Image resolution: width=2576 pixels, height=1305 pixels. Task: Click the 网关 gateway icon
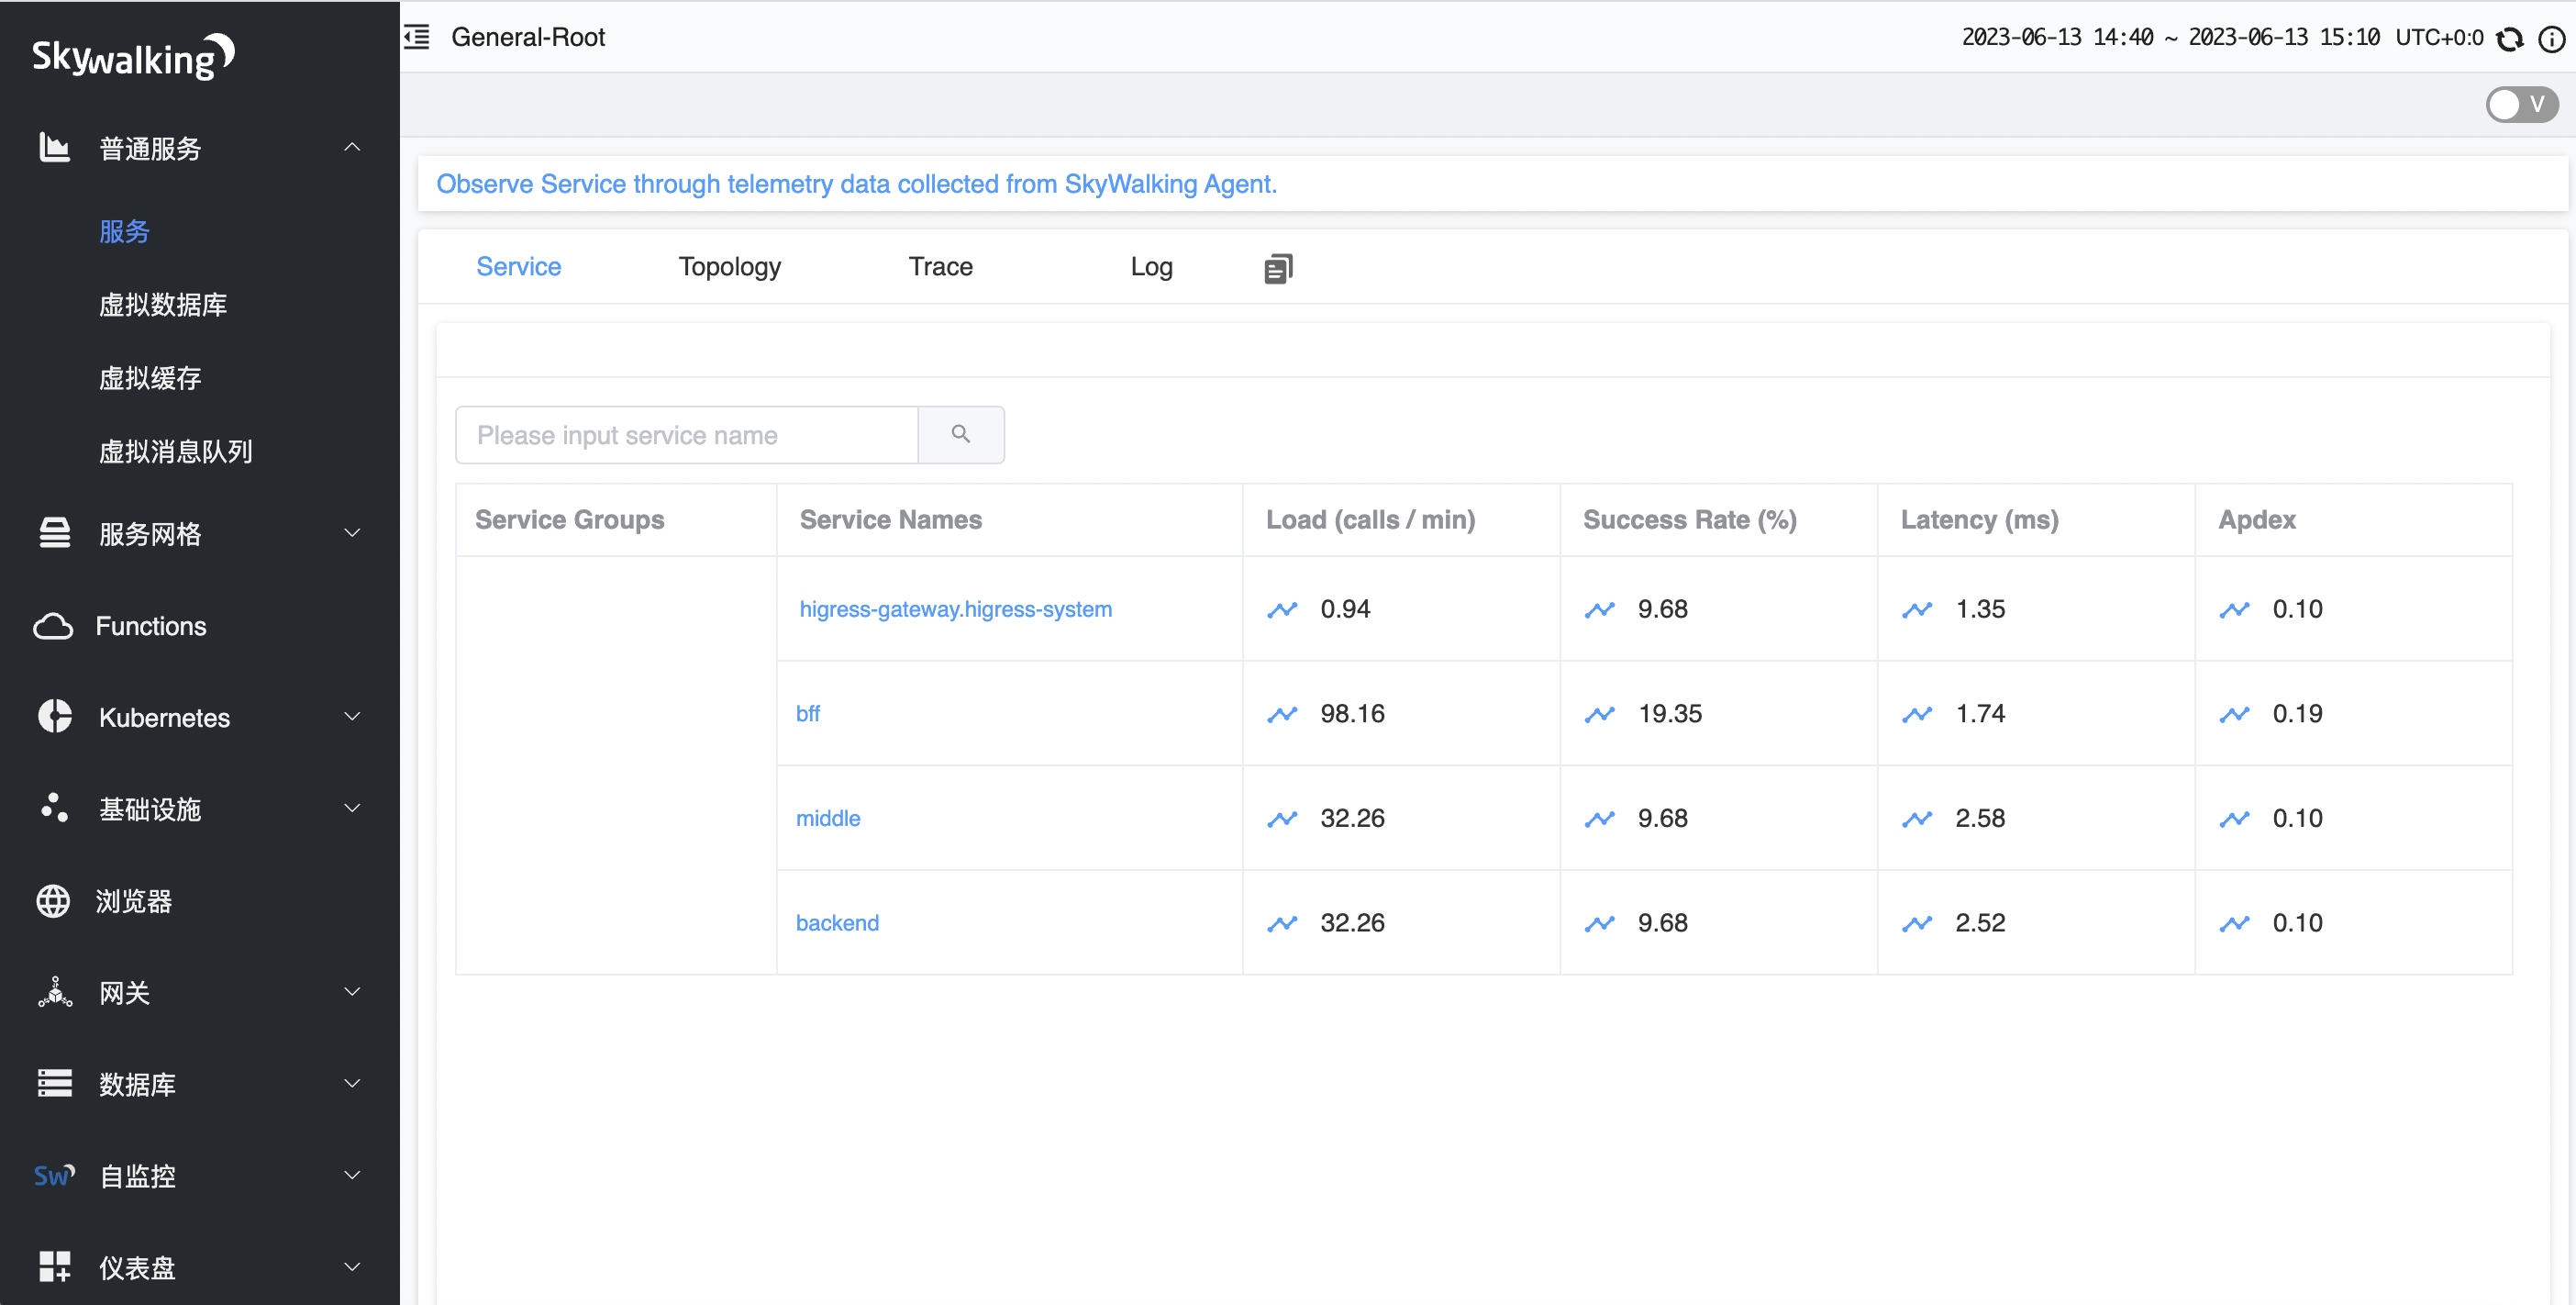tap(54, 992)
